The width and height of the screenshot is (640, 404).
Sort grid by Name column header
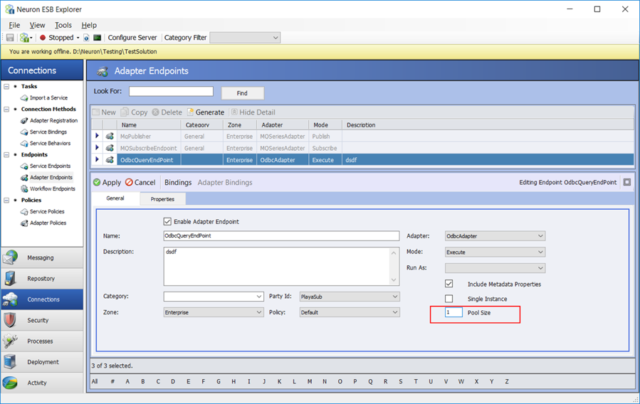(149, 125)
